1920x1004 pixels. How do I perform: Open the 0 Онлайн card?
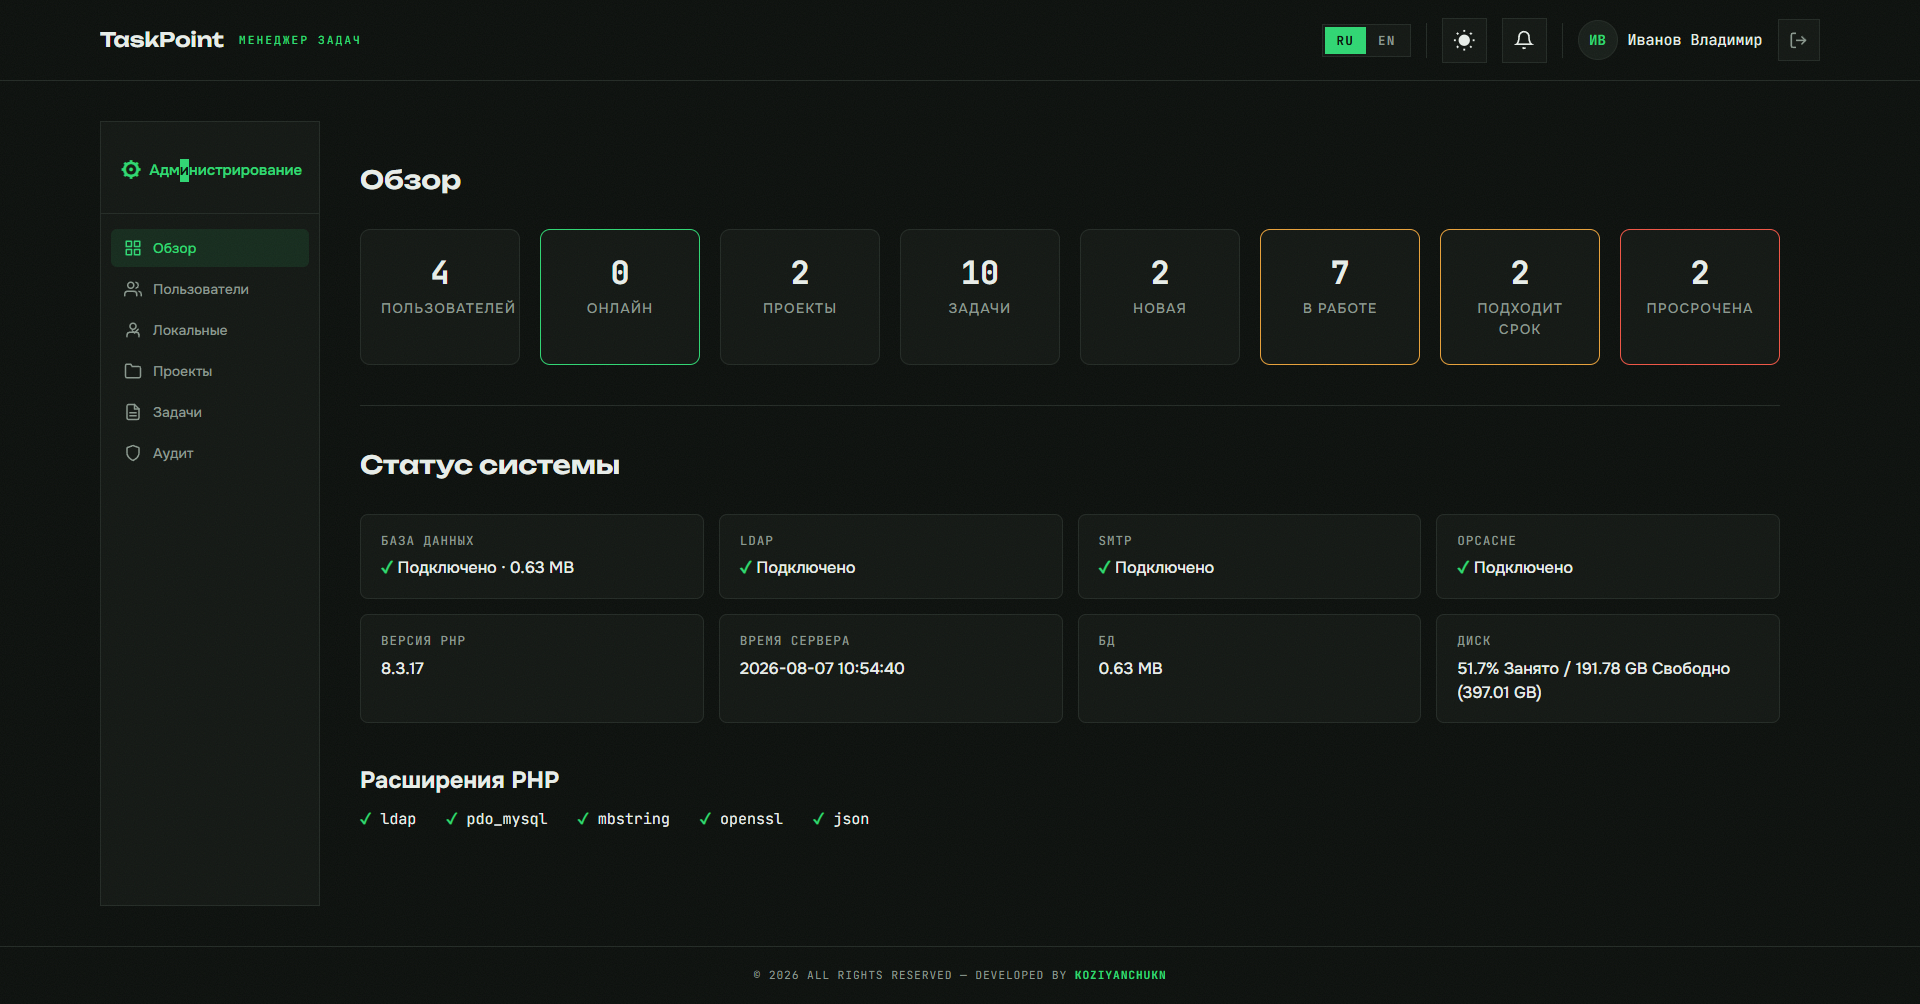click(x=620, y=297)
